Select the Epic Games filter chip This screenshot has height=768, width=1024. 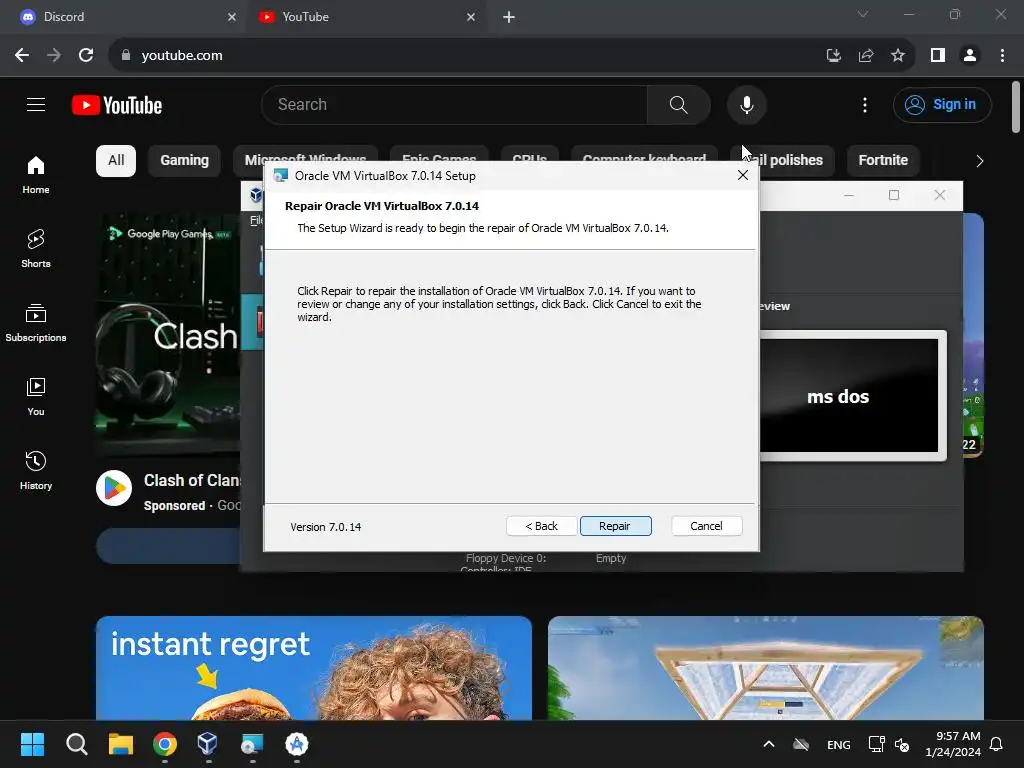(x=439, y=155)
